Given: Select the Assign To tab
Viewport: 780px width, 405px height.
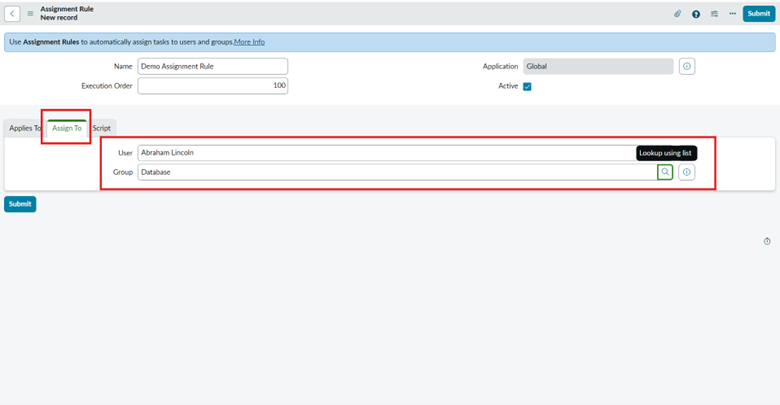Looking at the screenshot, I should [x=67, y=128].
